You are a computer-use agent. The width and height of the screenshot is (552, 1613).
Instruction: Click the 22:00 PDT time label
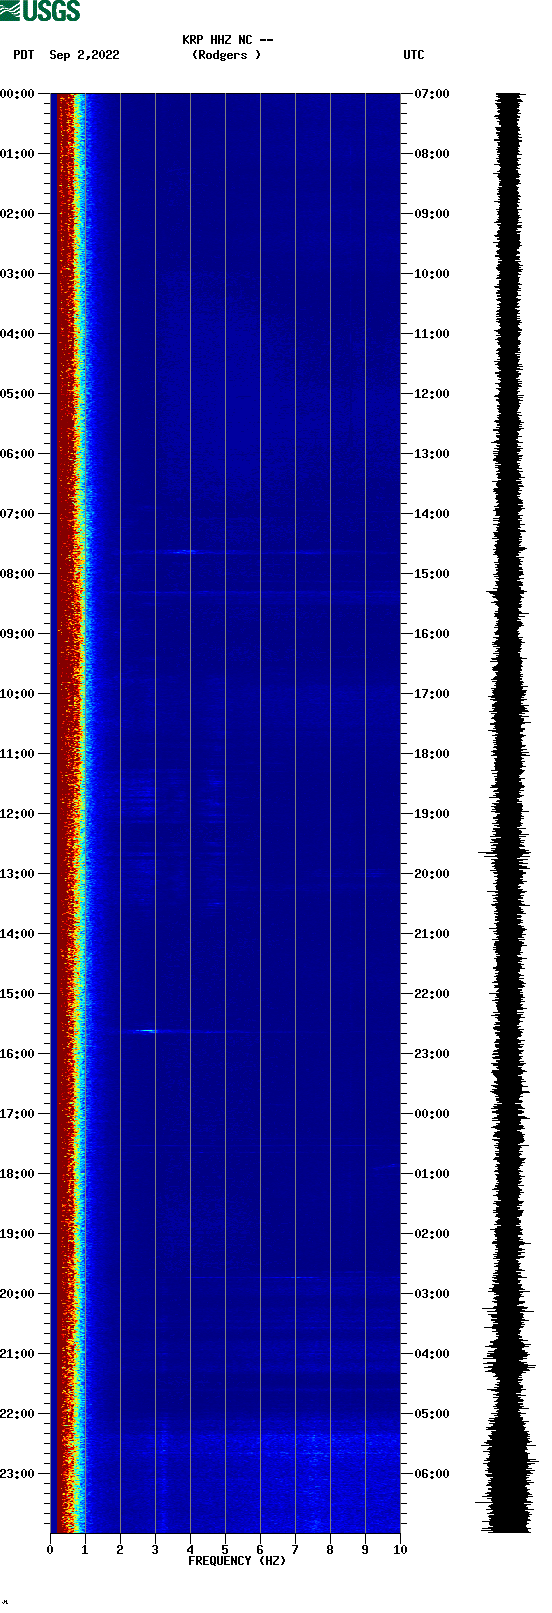(18, 1414)
